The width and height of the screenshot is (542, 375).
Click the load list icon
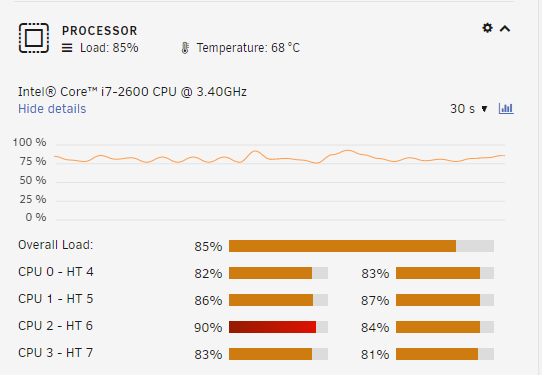[x=67, y=48]
